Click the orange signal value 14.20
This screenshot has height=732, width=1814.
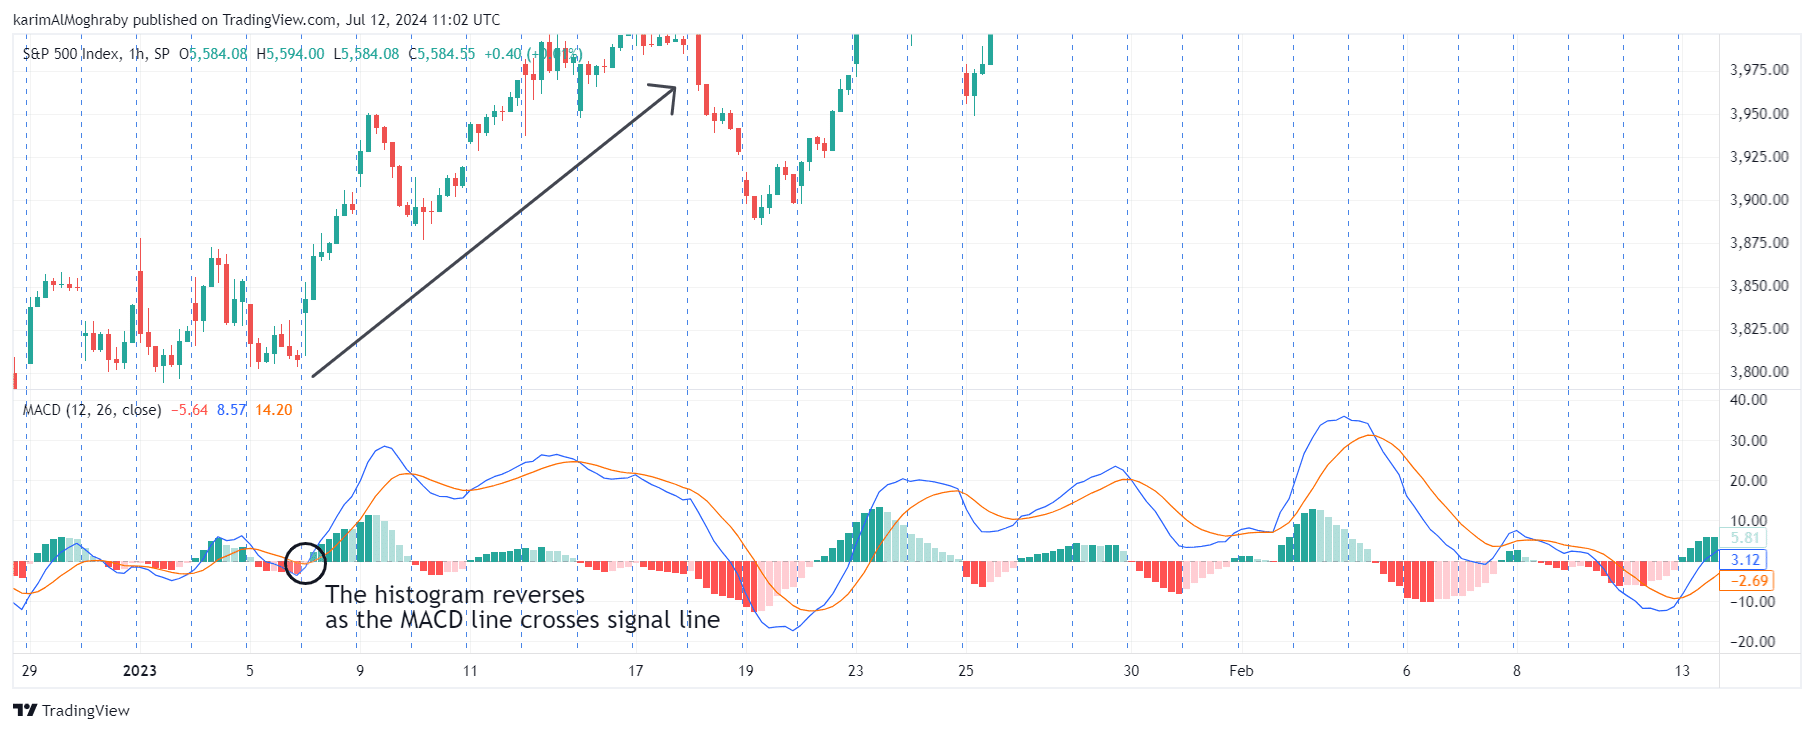[273, 410]
